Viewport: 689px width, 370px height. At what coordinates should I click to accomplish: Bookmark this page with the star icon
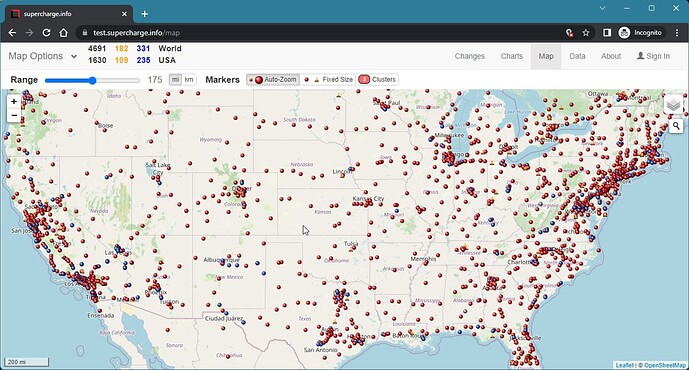pos(586,33)
